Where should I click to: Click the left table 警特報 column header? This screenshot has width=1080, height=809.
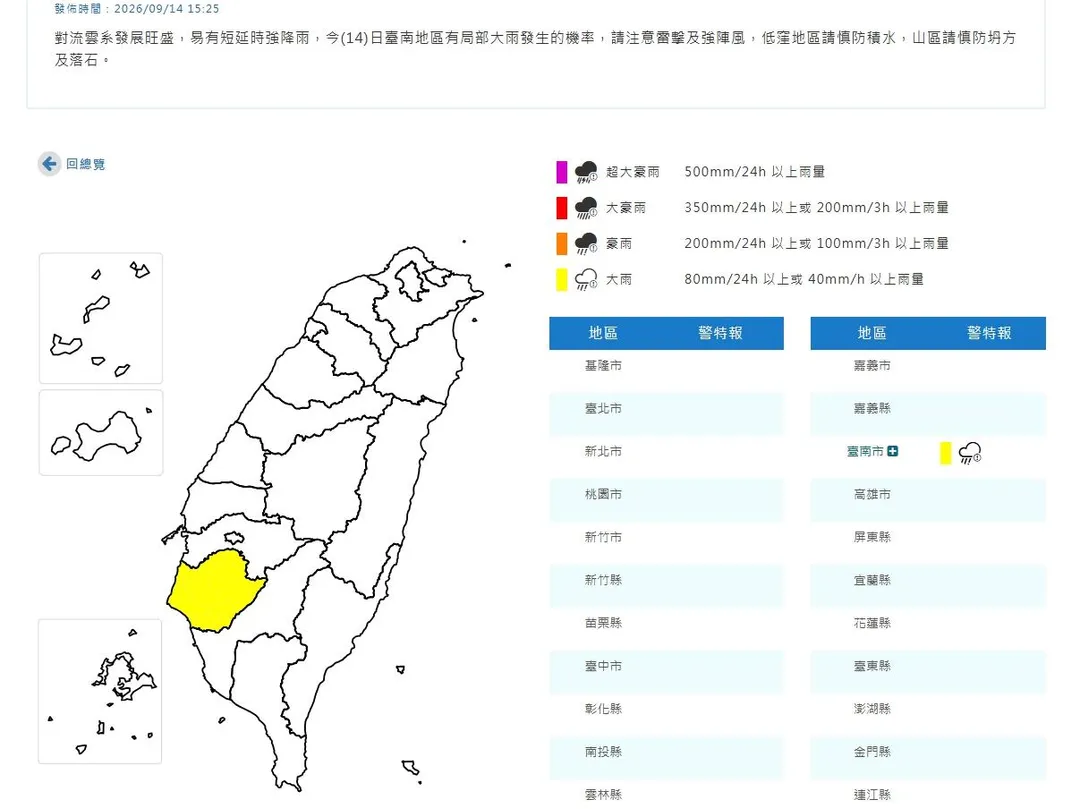(720, 333)
